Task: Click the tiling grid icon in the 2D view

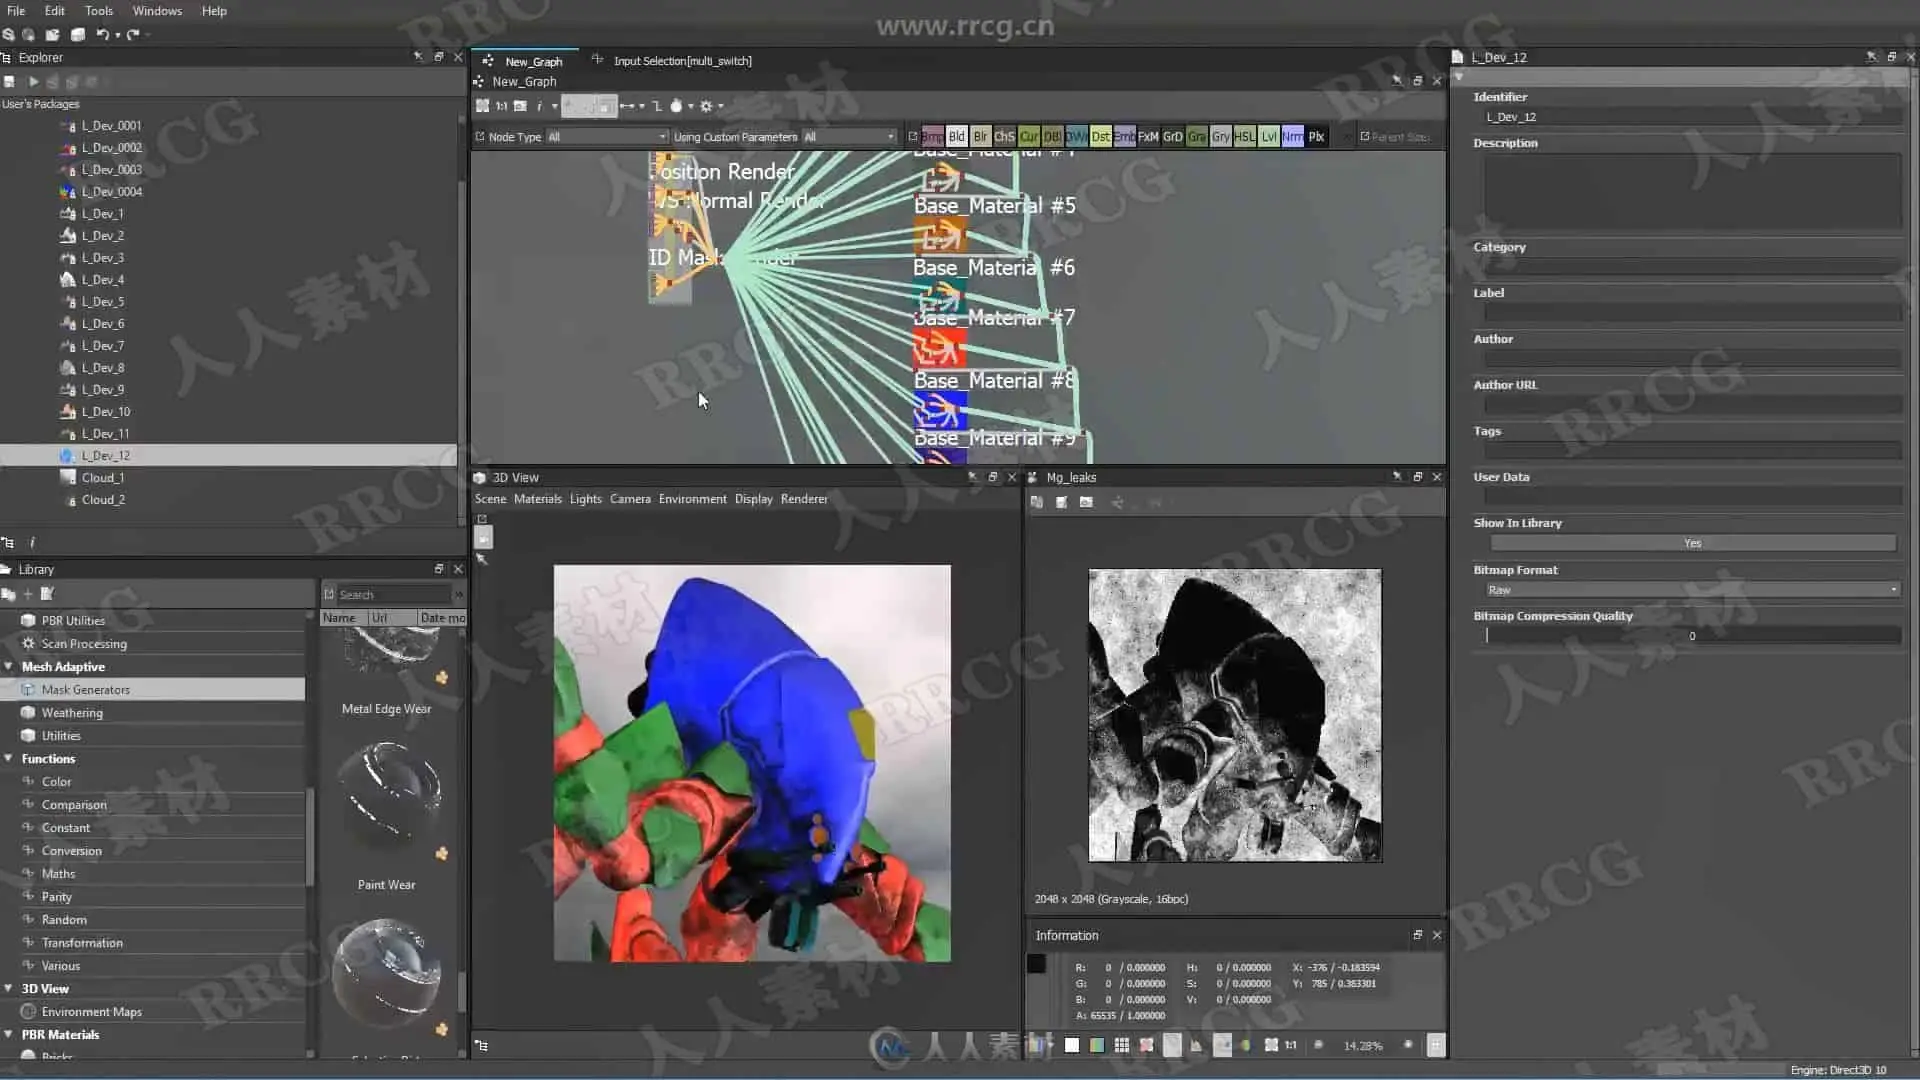Action: click(x=1122, y=1045)
